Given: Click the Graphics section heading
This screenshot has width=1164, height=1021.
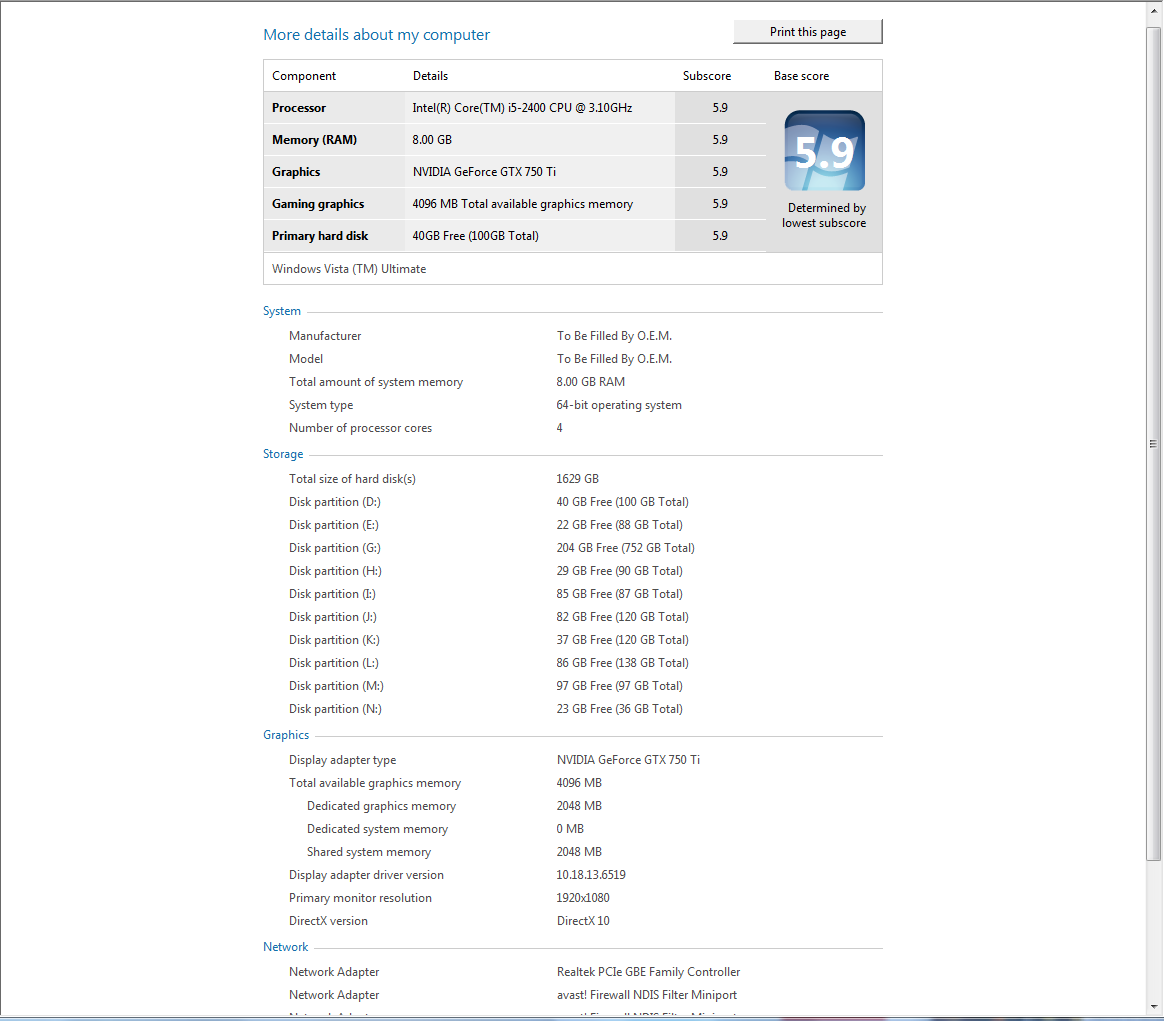Looking at the screenshot, I should [286, 734].
